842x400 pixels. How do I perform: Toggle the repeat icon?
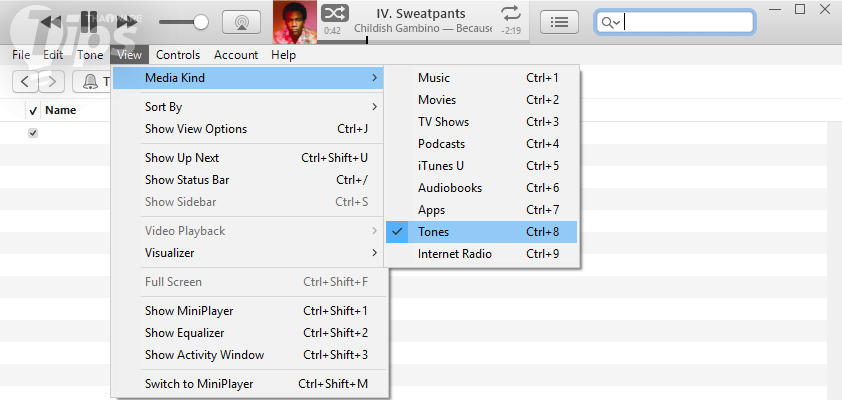click(x=511, y=13)
